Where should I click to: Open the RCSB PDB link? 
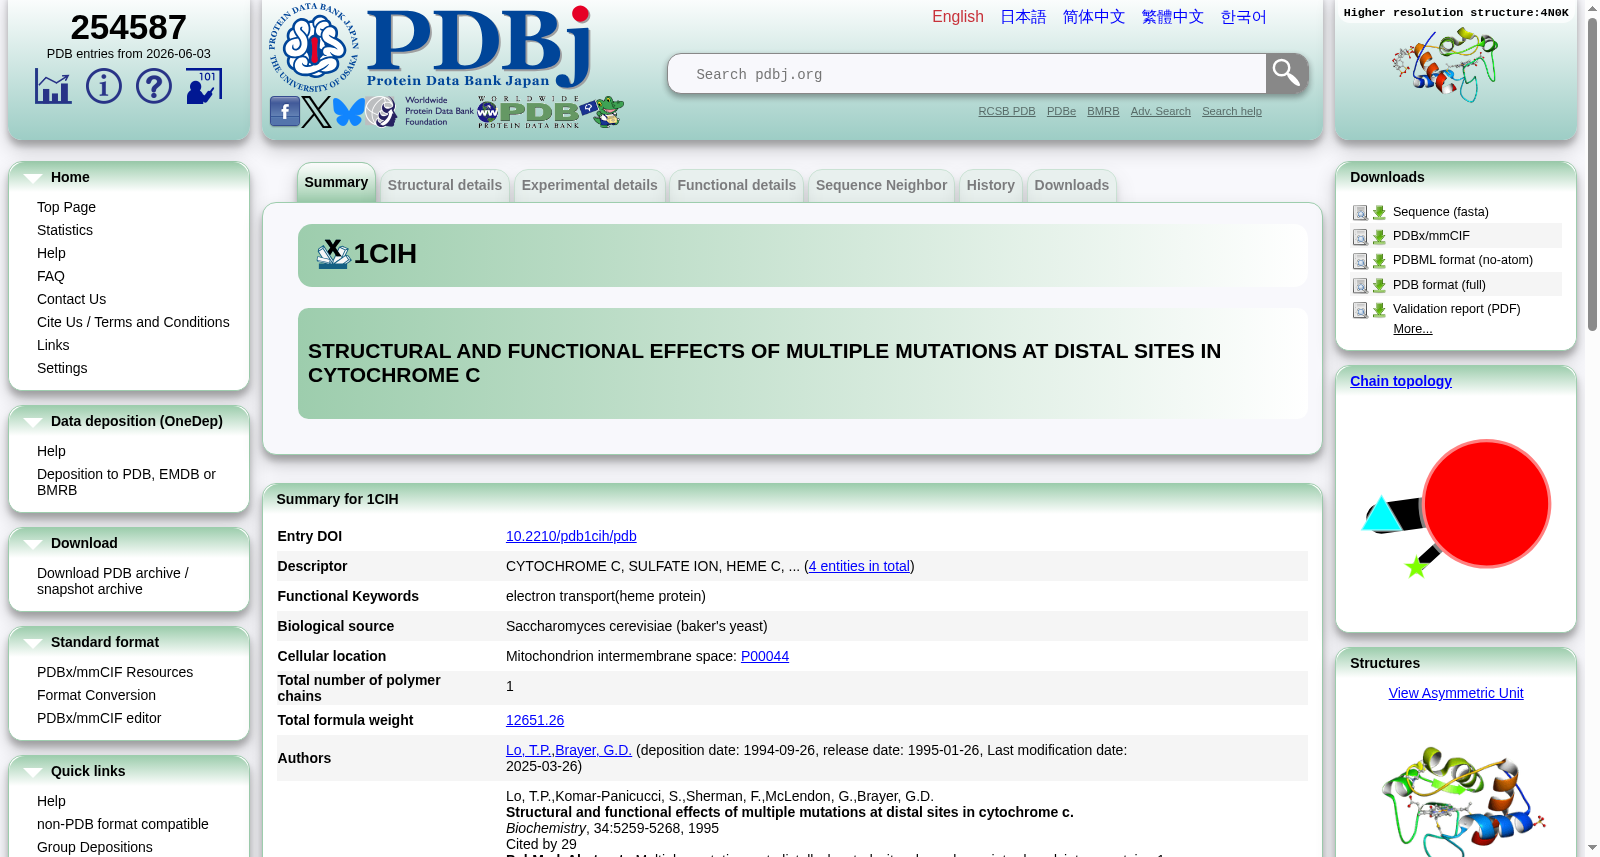tap(1007, 111)
